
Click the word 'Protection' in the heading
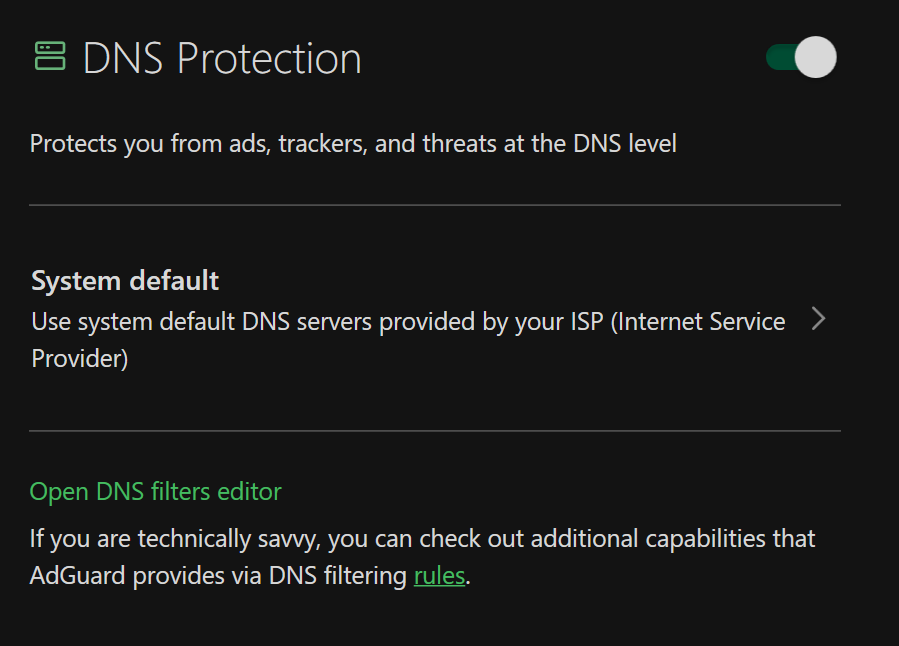click(269, 59)
